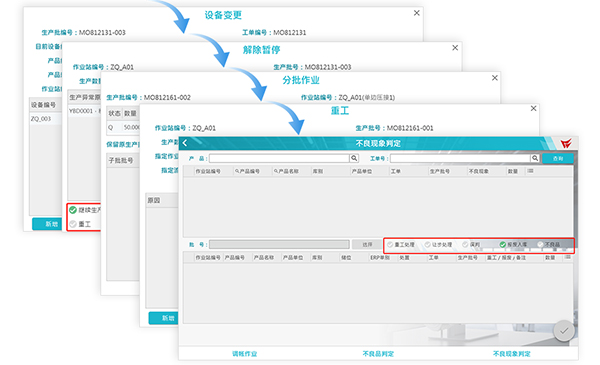The height and width of the screenshot is (365, 600).
Task: Select ZQ_003 row in 设备变更 window
Action: [46, 119]
